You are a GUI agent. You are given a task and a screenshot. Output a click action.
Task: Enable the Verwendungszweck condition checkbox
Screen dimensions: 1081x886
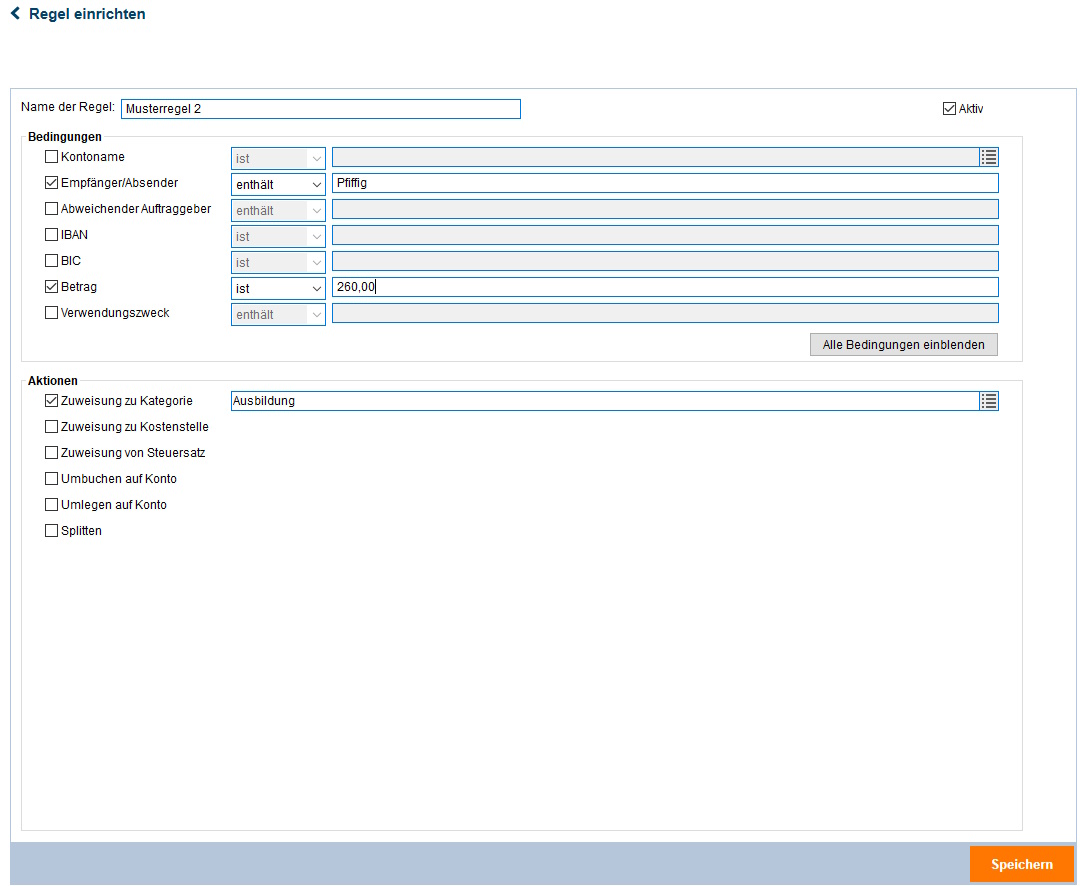pos(52,313)
